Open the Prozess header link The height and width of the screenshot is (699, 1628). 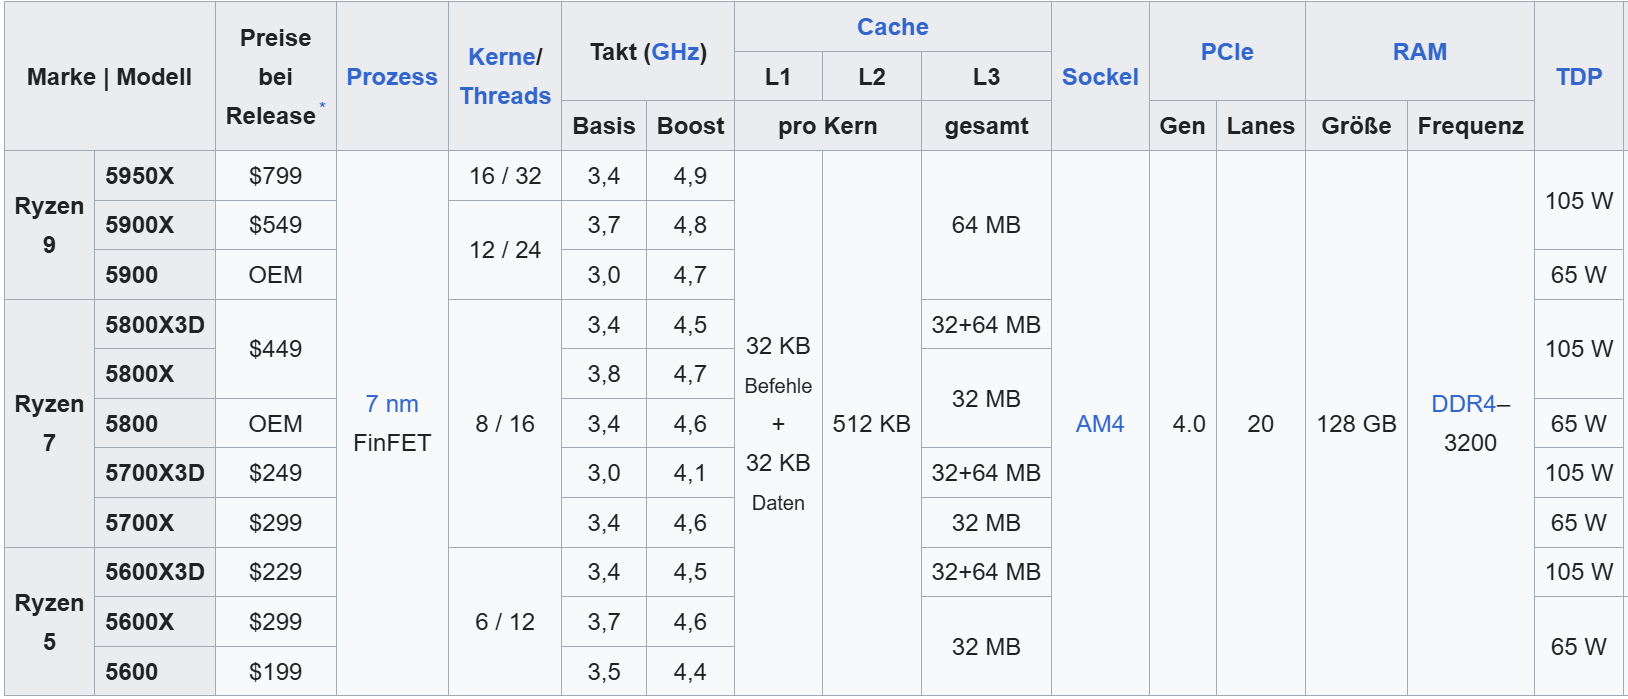click(391, 77)
